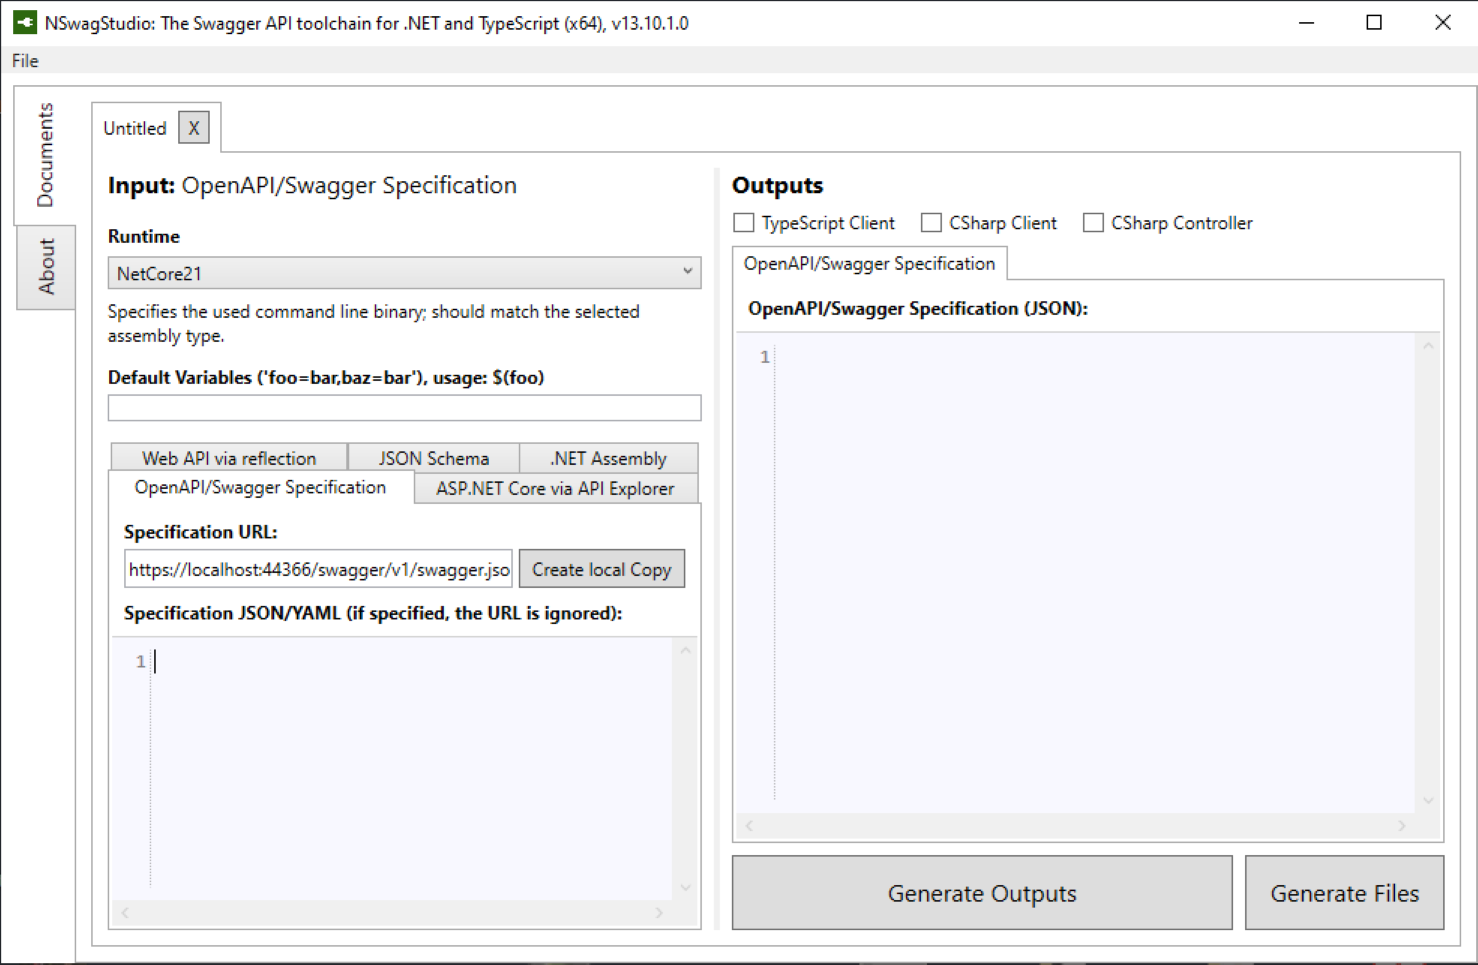This screenshot has width=1478, height=965.
Task: Click the Default Variables input field
Action: [x=404, y=407]
